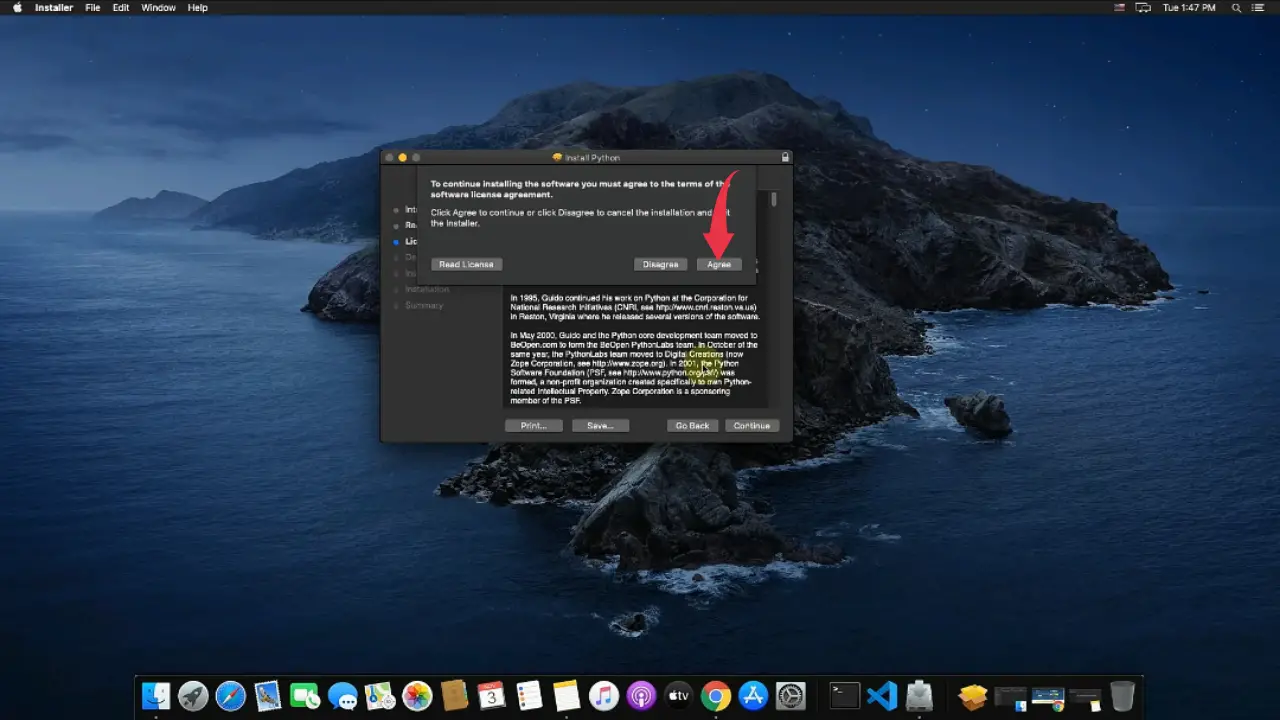
Task: Open Apple TV from the Dock
Action: click(x=678, y=695)
